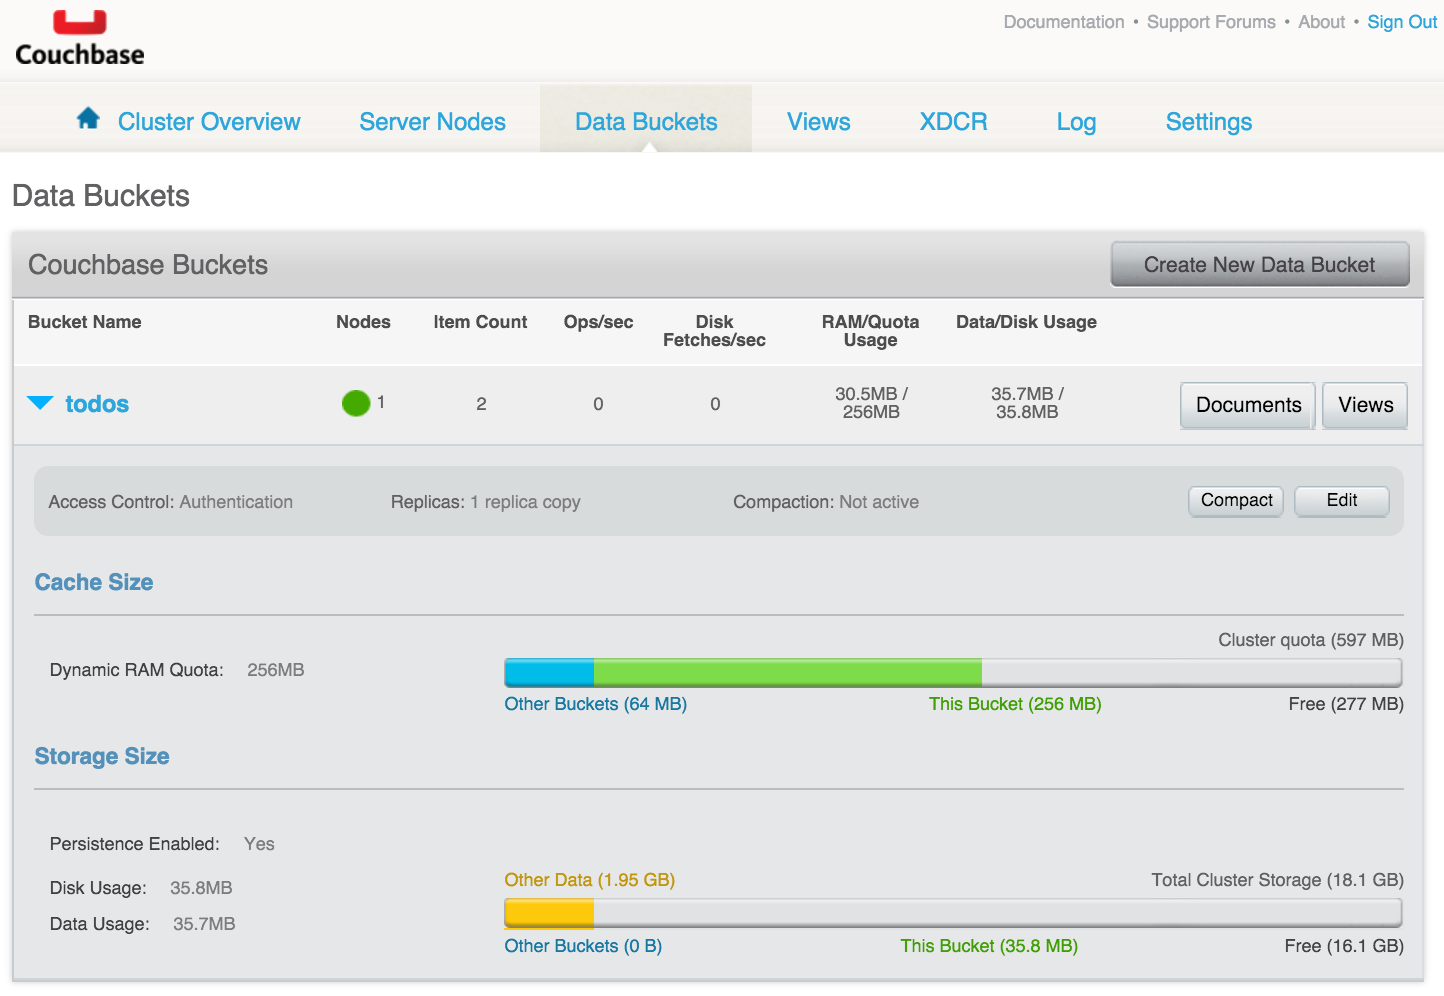Click the Storage Size section heading

[x=102, y=756]
